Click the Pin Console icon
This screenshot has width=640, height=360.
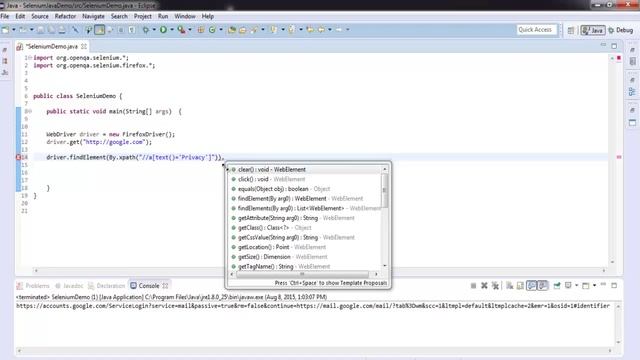point(557,286)
